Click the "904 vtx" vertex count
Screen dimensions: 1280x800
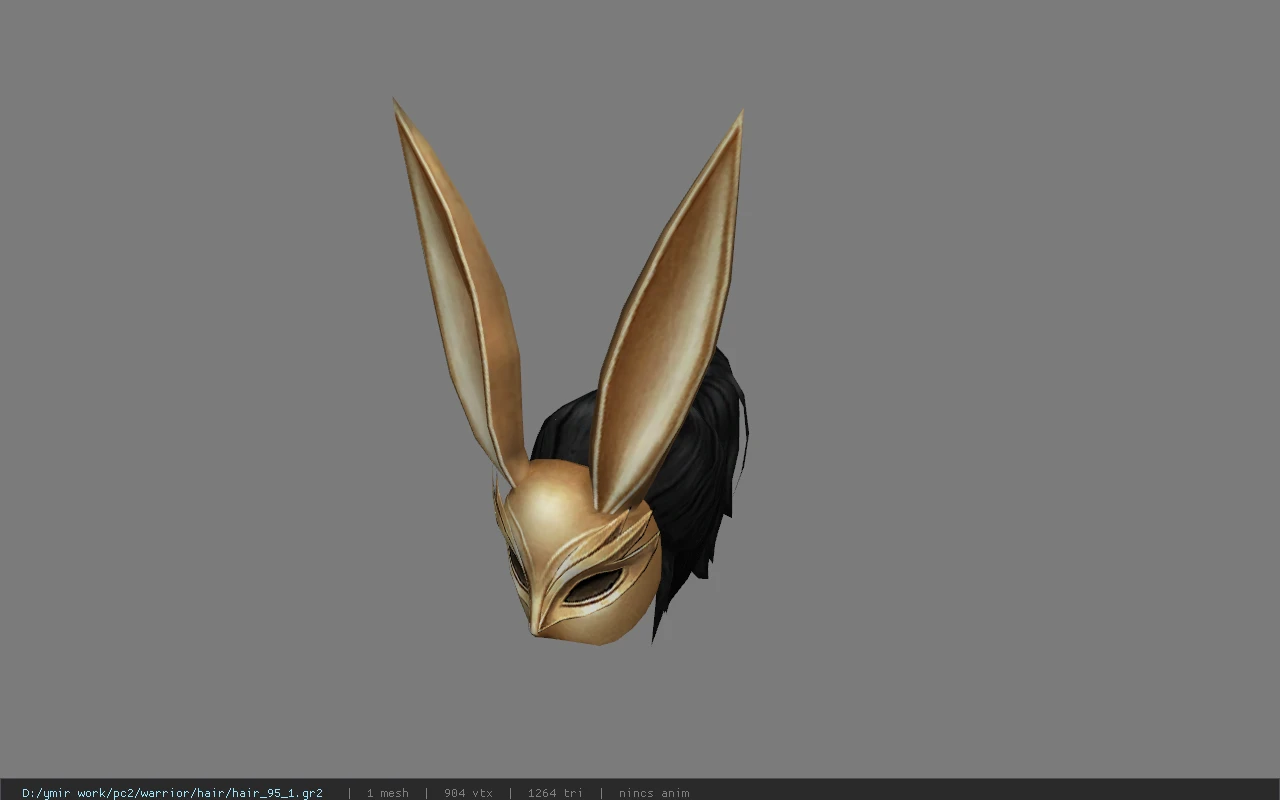click(x=468, y=793)
